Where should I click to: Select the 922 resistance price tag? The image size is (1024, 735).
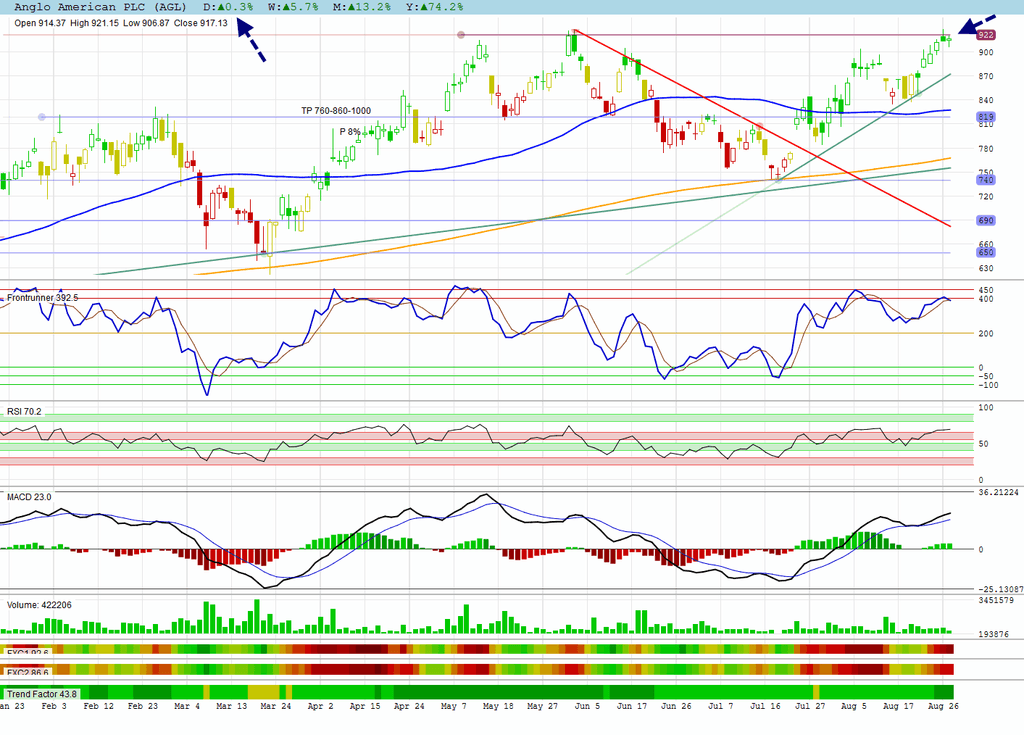click(x=985, y=35)
